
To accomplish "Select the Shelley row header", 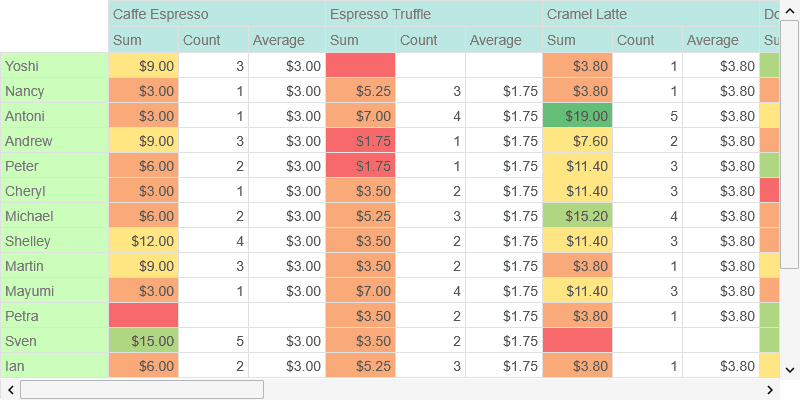I will pos(54,241).
